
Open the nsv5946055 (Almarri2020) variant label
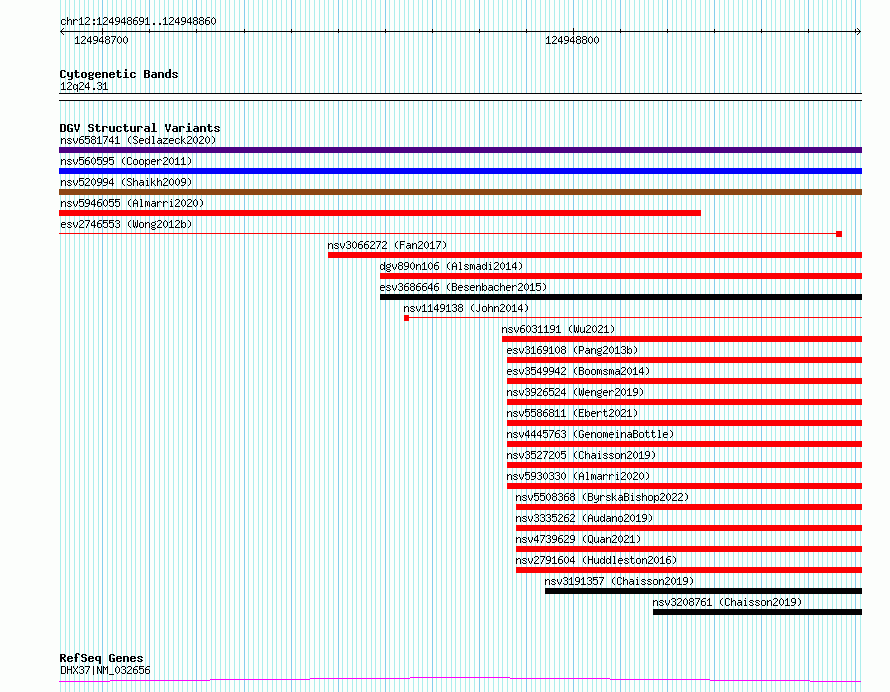(x=132, y=203)
